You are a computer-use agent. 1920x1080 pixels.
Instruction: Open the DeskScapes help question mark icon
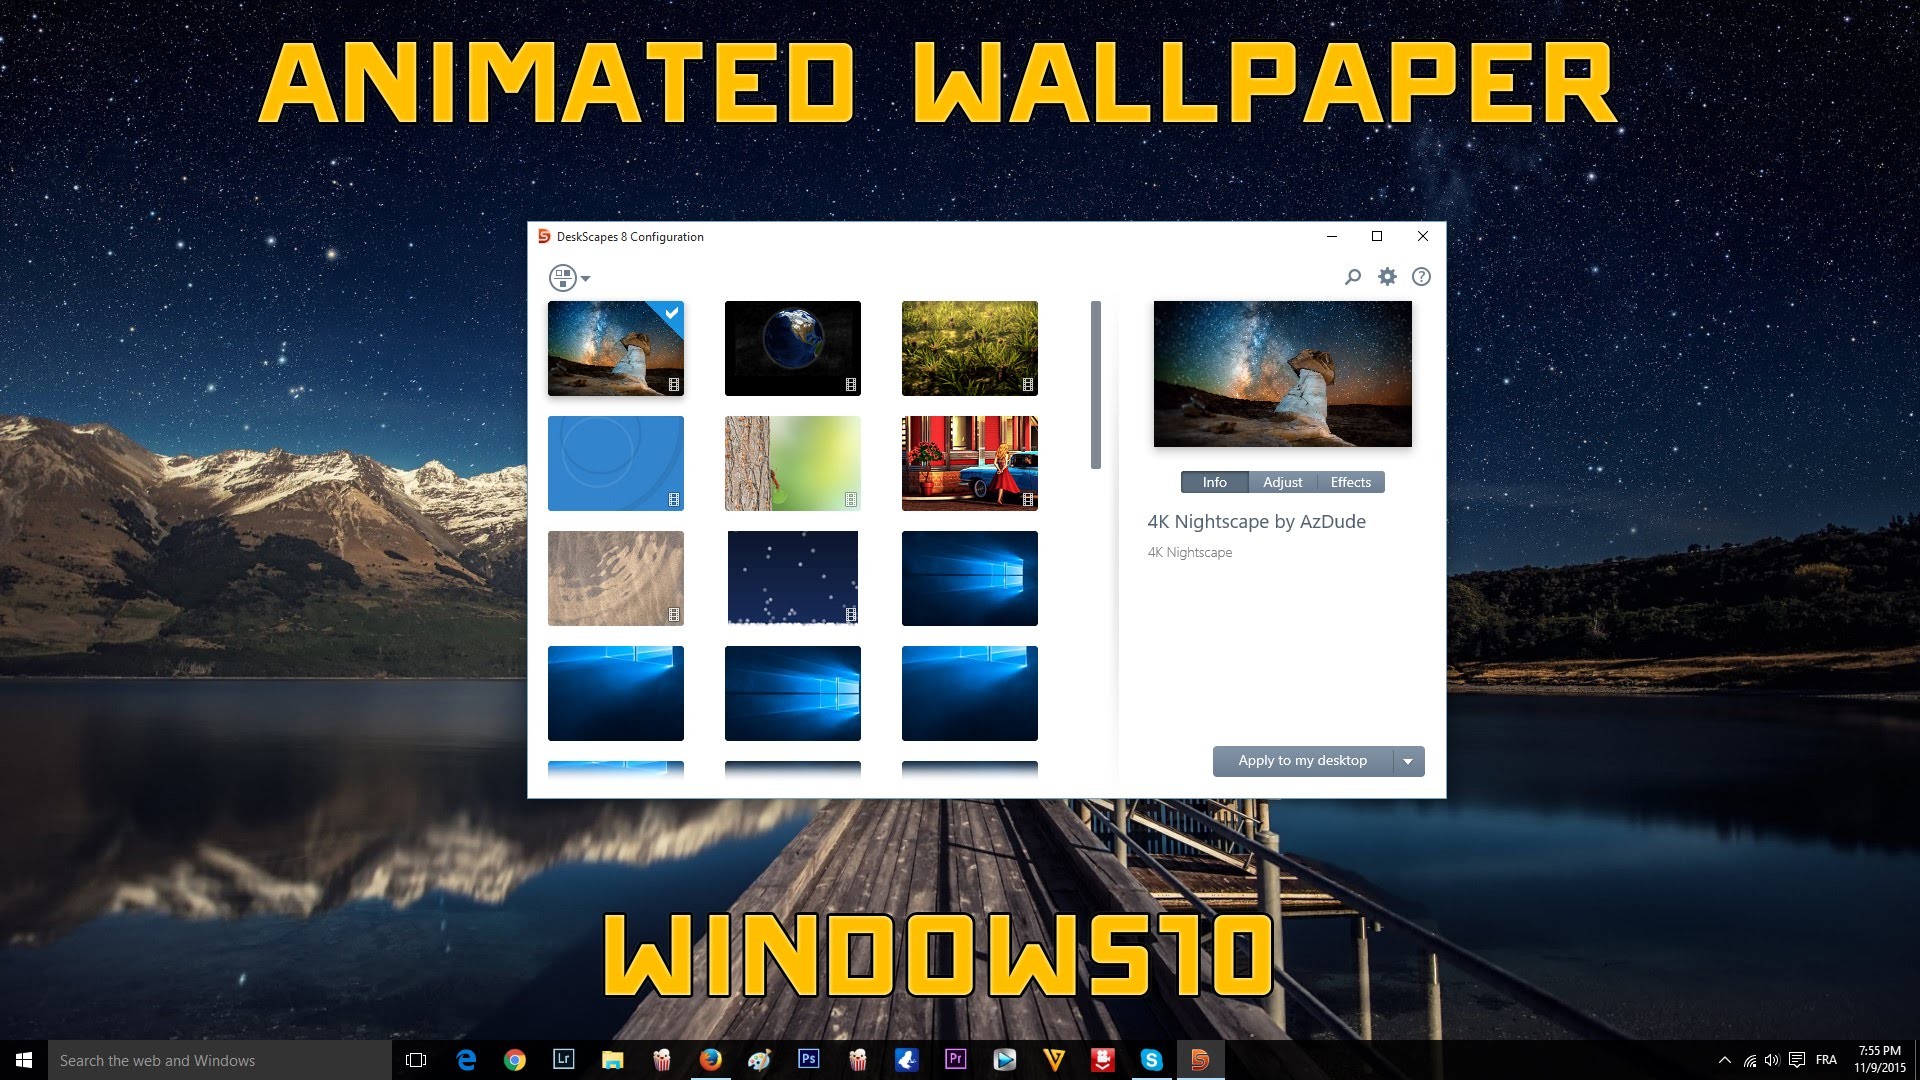1422,277
